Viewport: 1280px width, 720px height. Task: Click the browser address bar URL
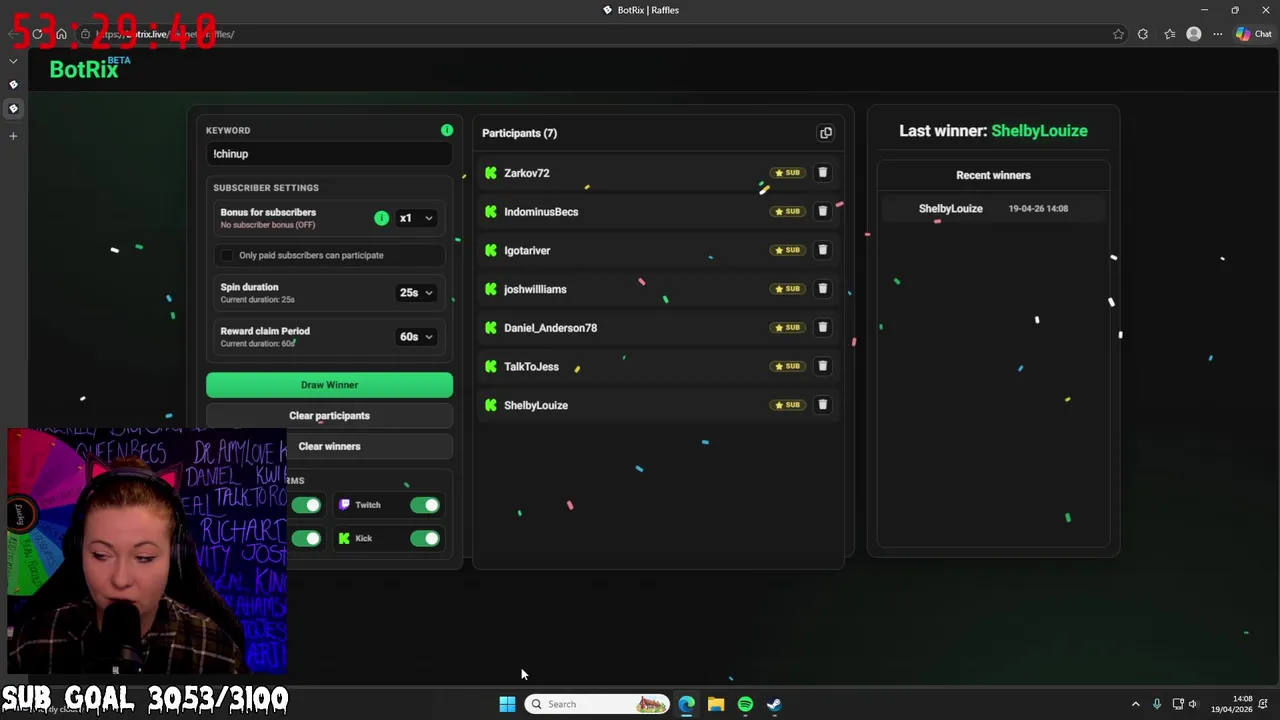165,34
